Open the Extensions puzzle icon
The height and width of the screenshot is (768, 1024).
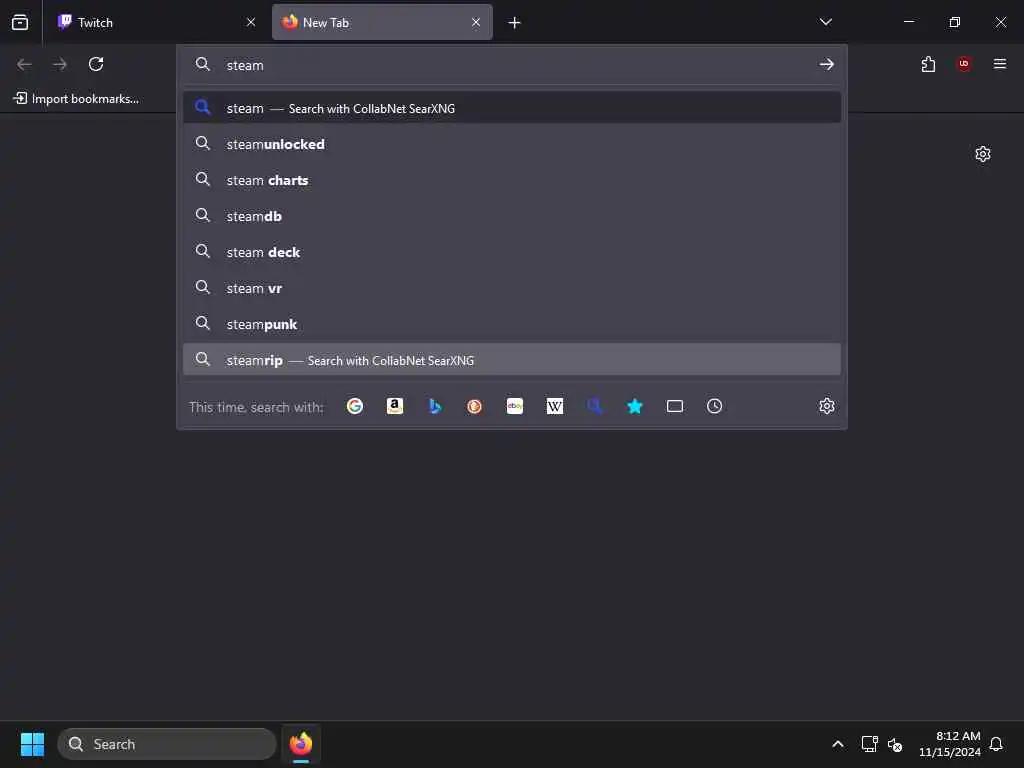tap(928, 64)
